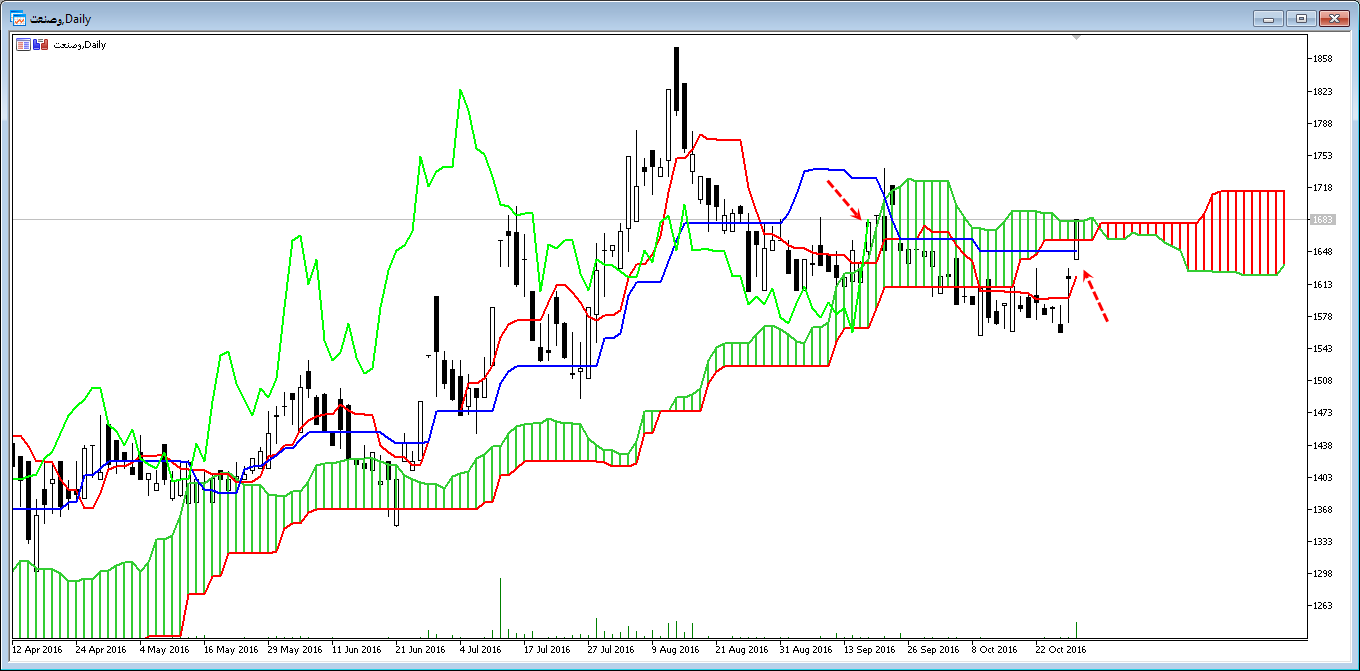Click the 22 Oct 2016 date label
Screen dimensions: 1360x671
[x=1061, y=649]
